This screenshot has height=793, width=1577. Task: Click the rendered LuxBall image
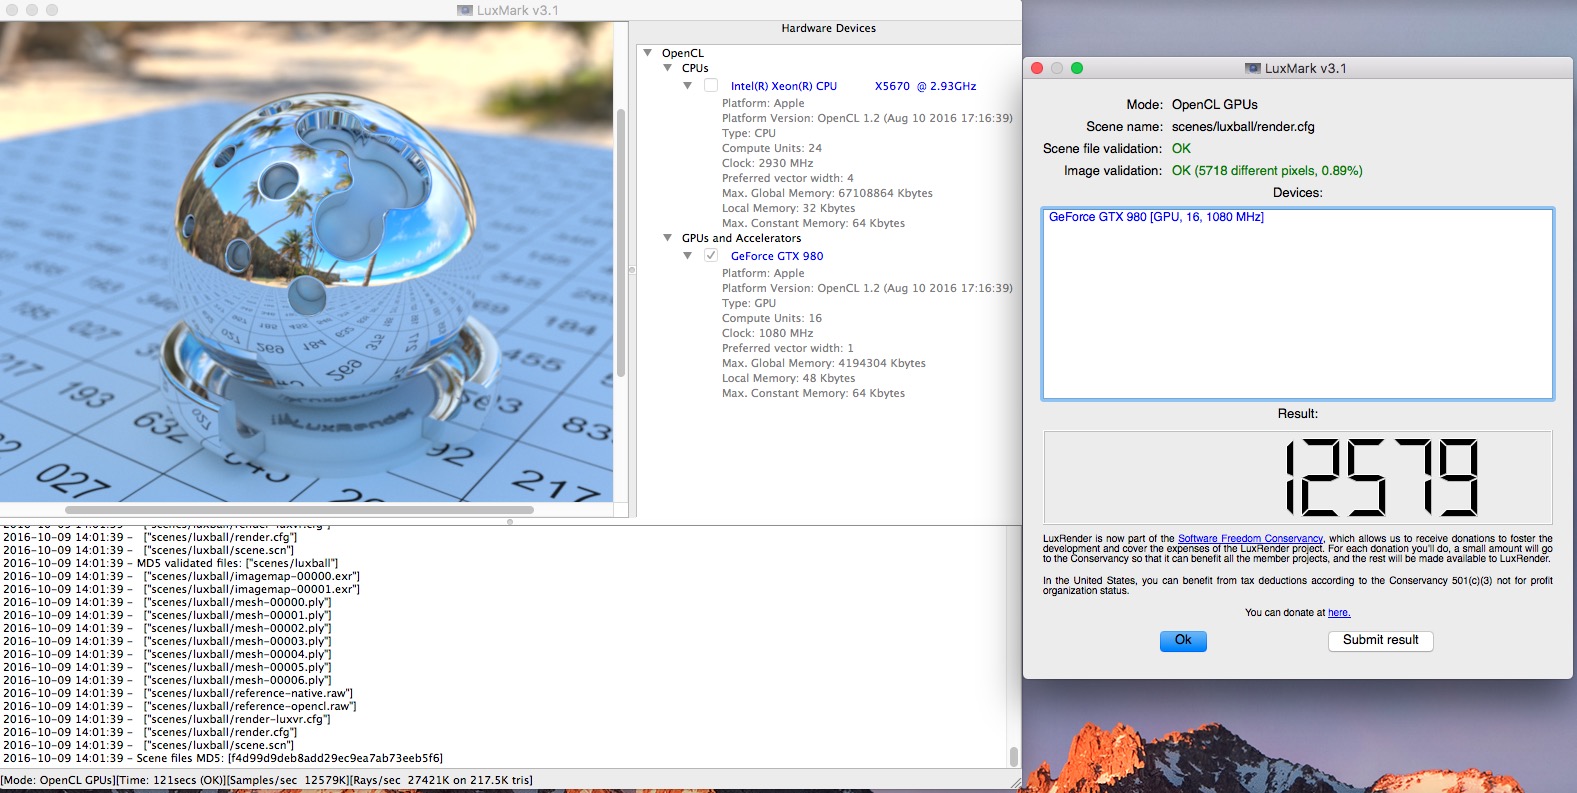point(306,261)
